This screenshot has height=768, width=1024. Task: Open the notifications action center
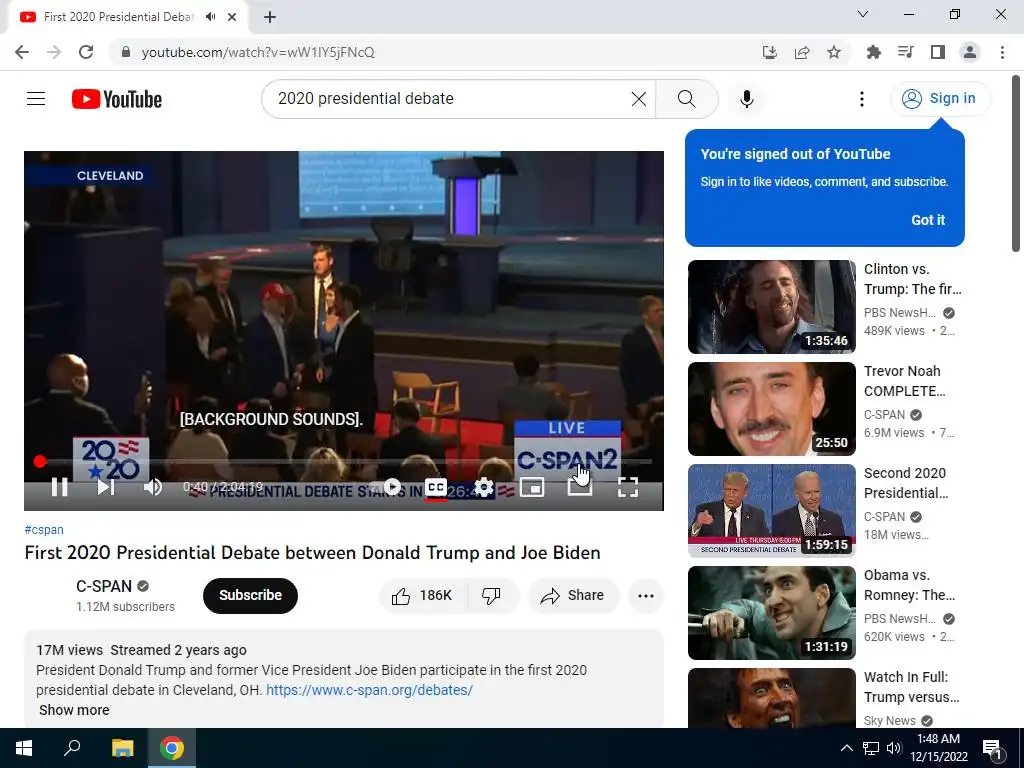(x=992, y=748)
